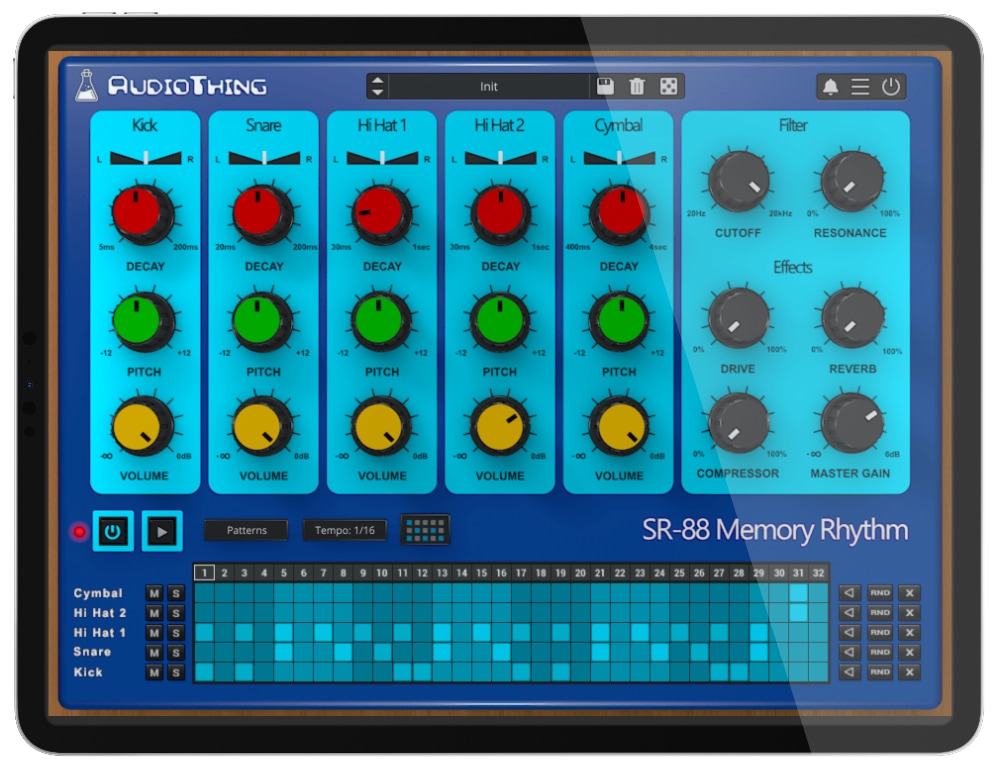
Task: Click the AudioThing flask logo
Action: (x=87, y=86)
